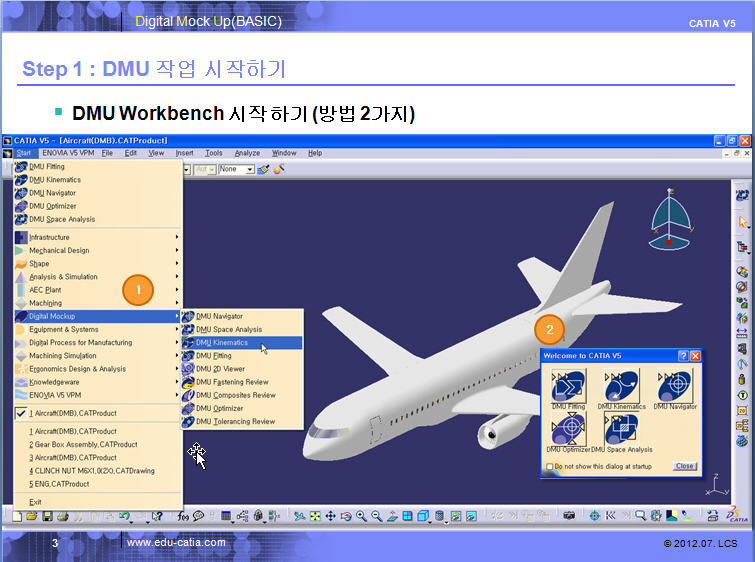Launch DMU Optimizer from Welcome dialog
This screenshot has height=562, width=755.
pyautogui.click(x=568, y=430)
